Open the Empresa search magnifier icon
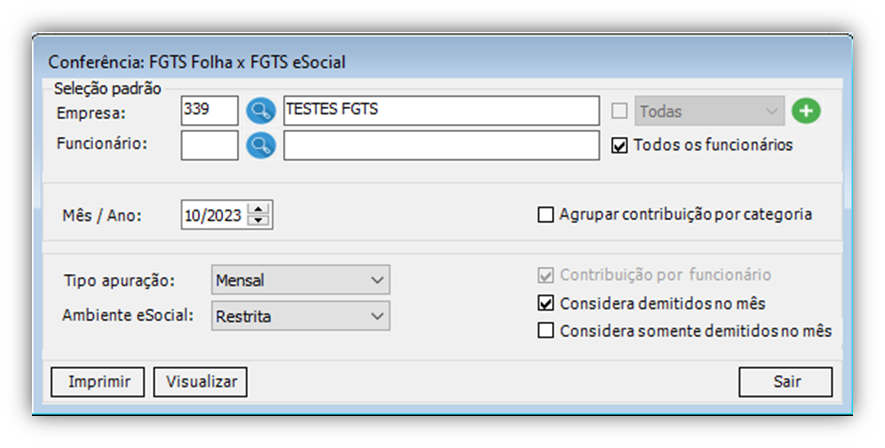Viewport: 885px width, 448px height. [261, 111]
